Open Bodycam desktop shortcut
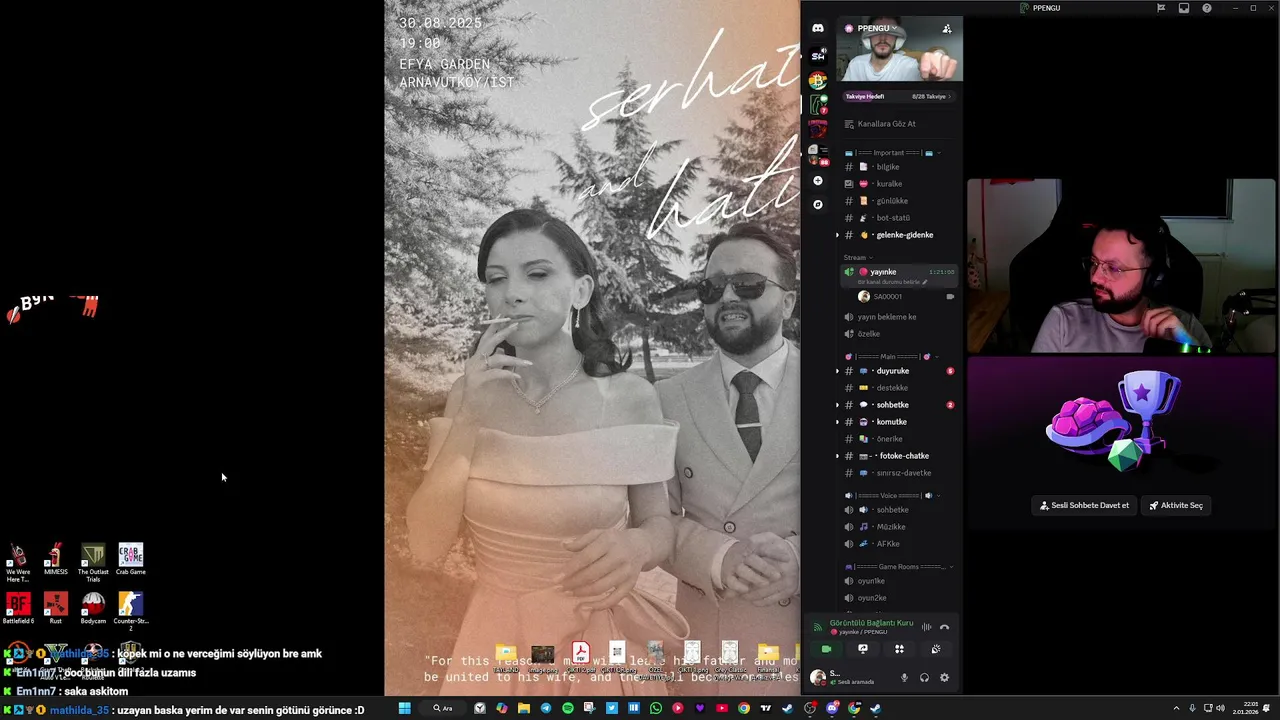Viewport: 1280px width, 720px height. point(93,609)
